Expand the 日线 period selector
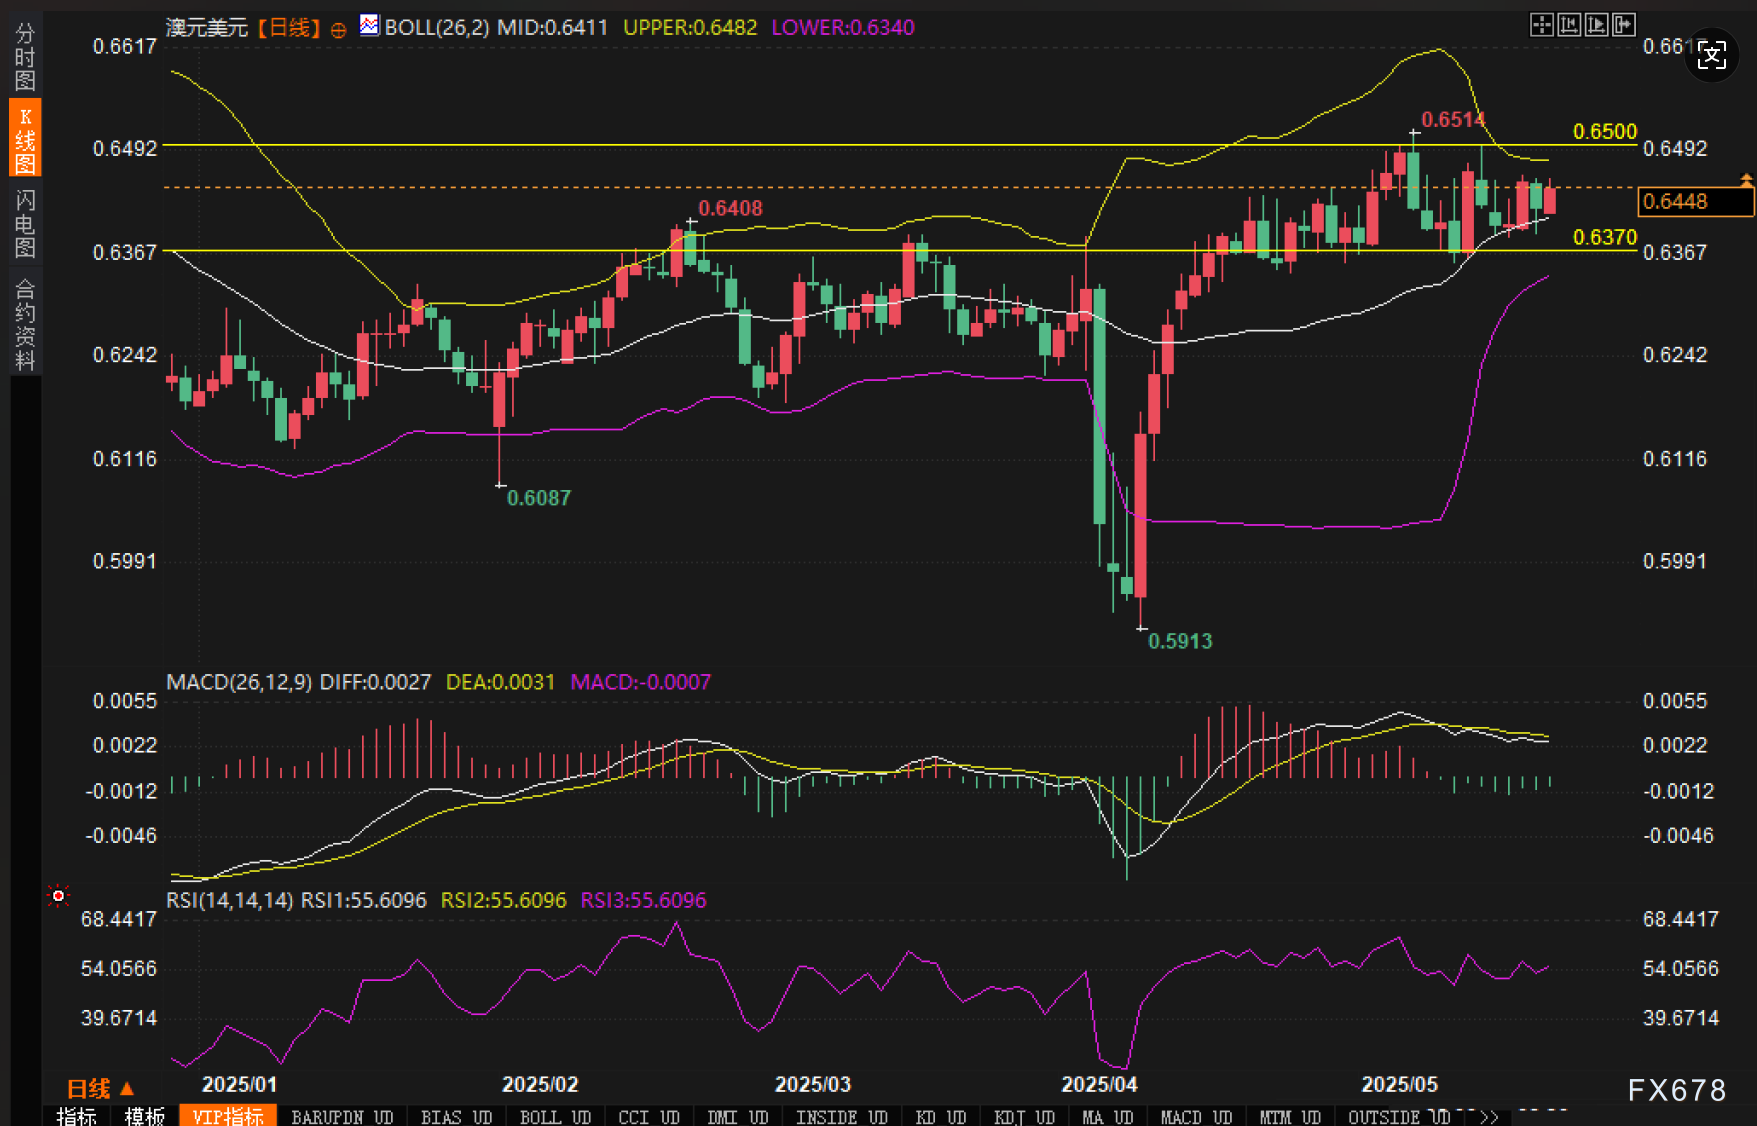This screenshot has width=1757, height=1126. tap(99, 1088)
